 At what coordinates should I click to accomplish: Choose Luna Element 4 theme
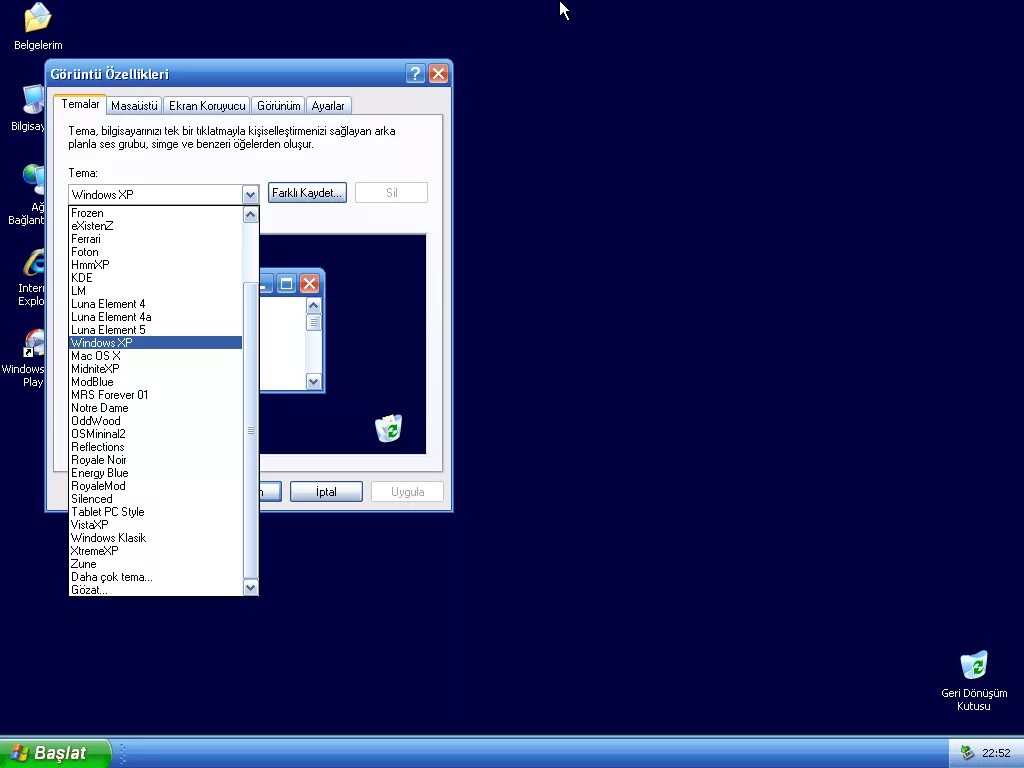[155, 304]
